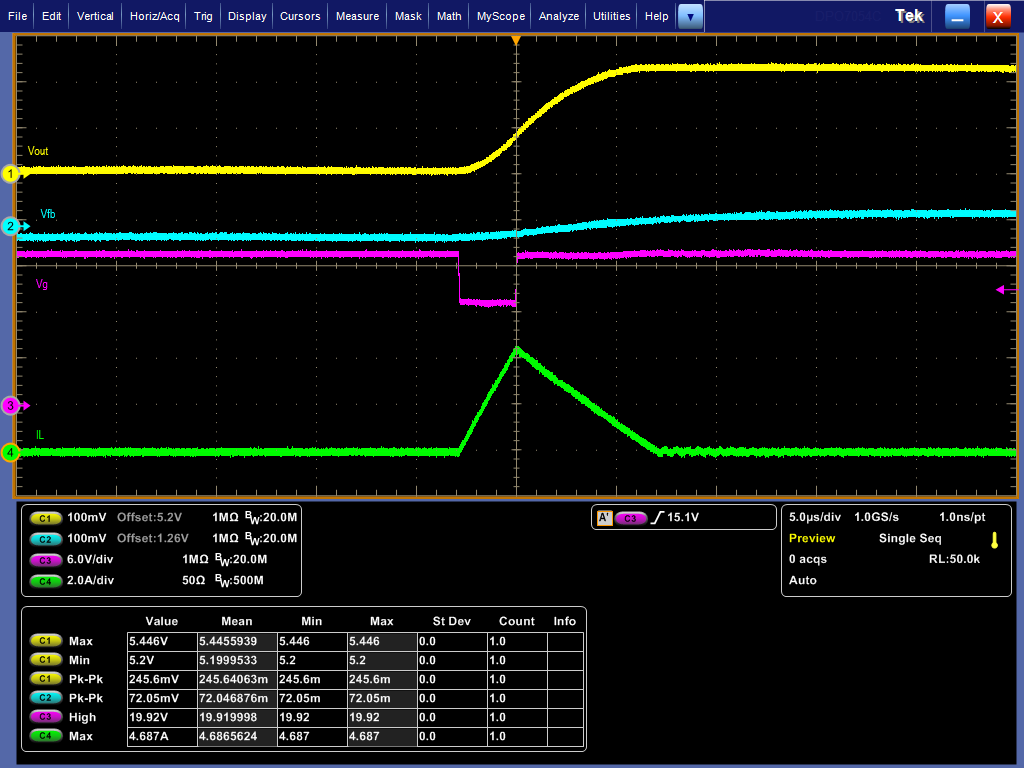Image resolution: width=1024 pixels, height=768 pixels.
Task: Open the Horiz/Acq menu
Action: (x=154, y=16)
